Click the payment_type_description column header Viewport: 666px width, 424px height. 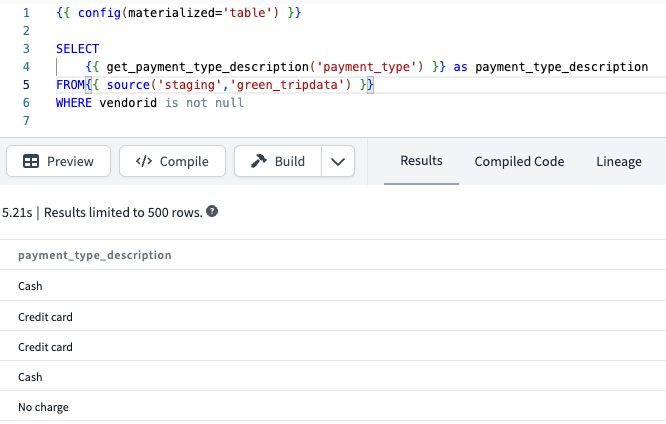[95, 255]
